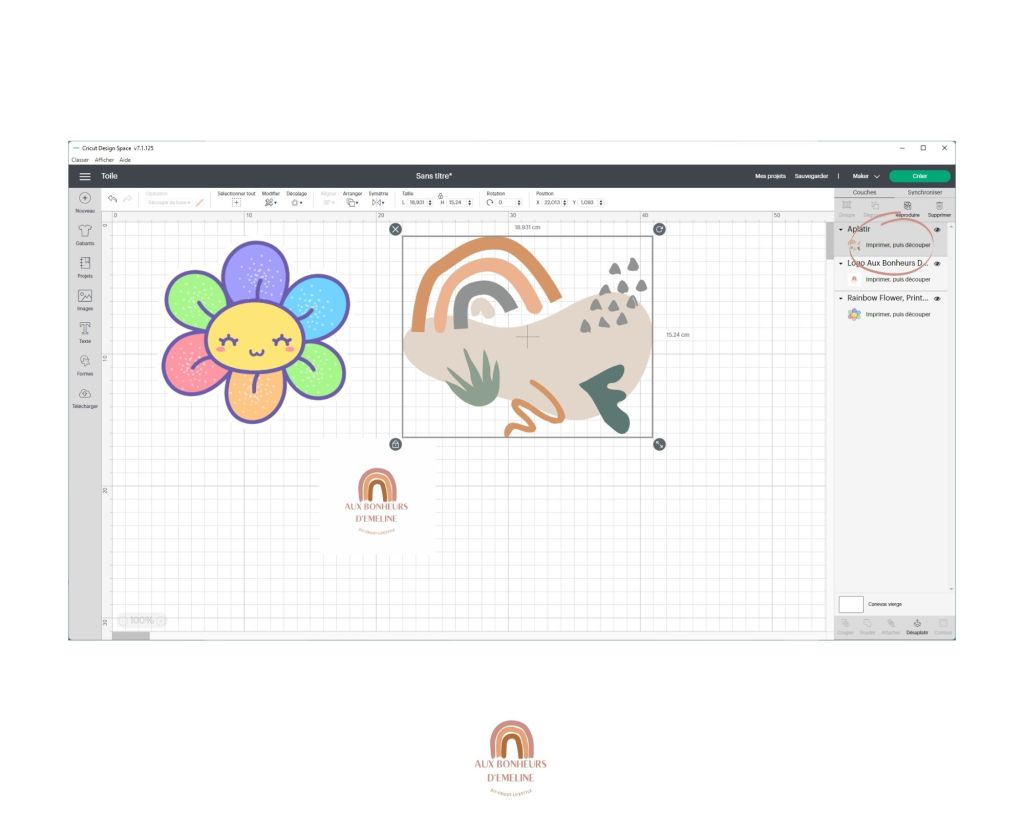
Task: Select the Texte tool
Action: pyautogui.click(x=85, y=329)
